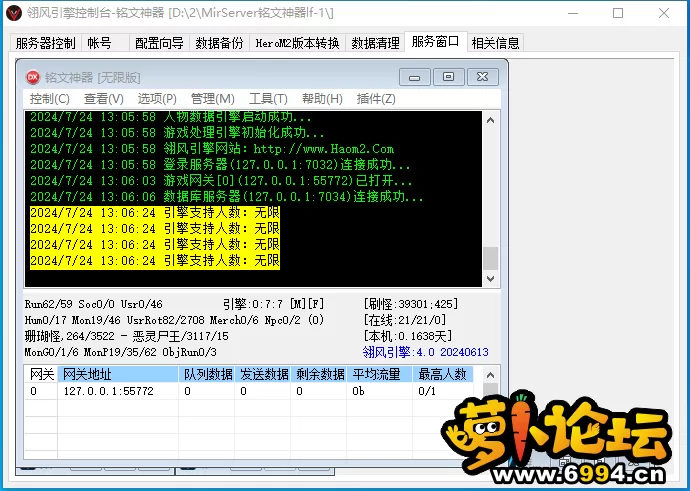Open the 插件(Z) menu
690x491 pixels.
[376, 99]
